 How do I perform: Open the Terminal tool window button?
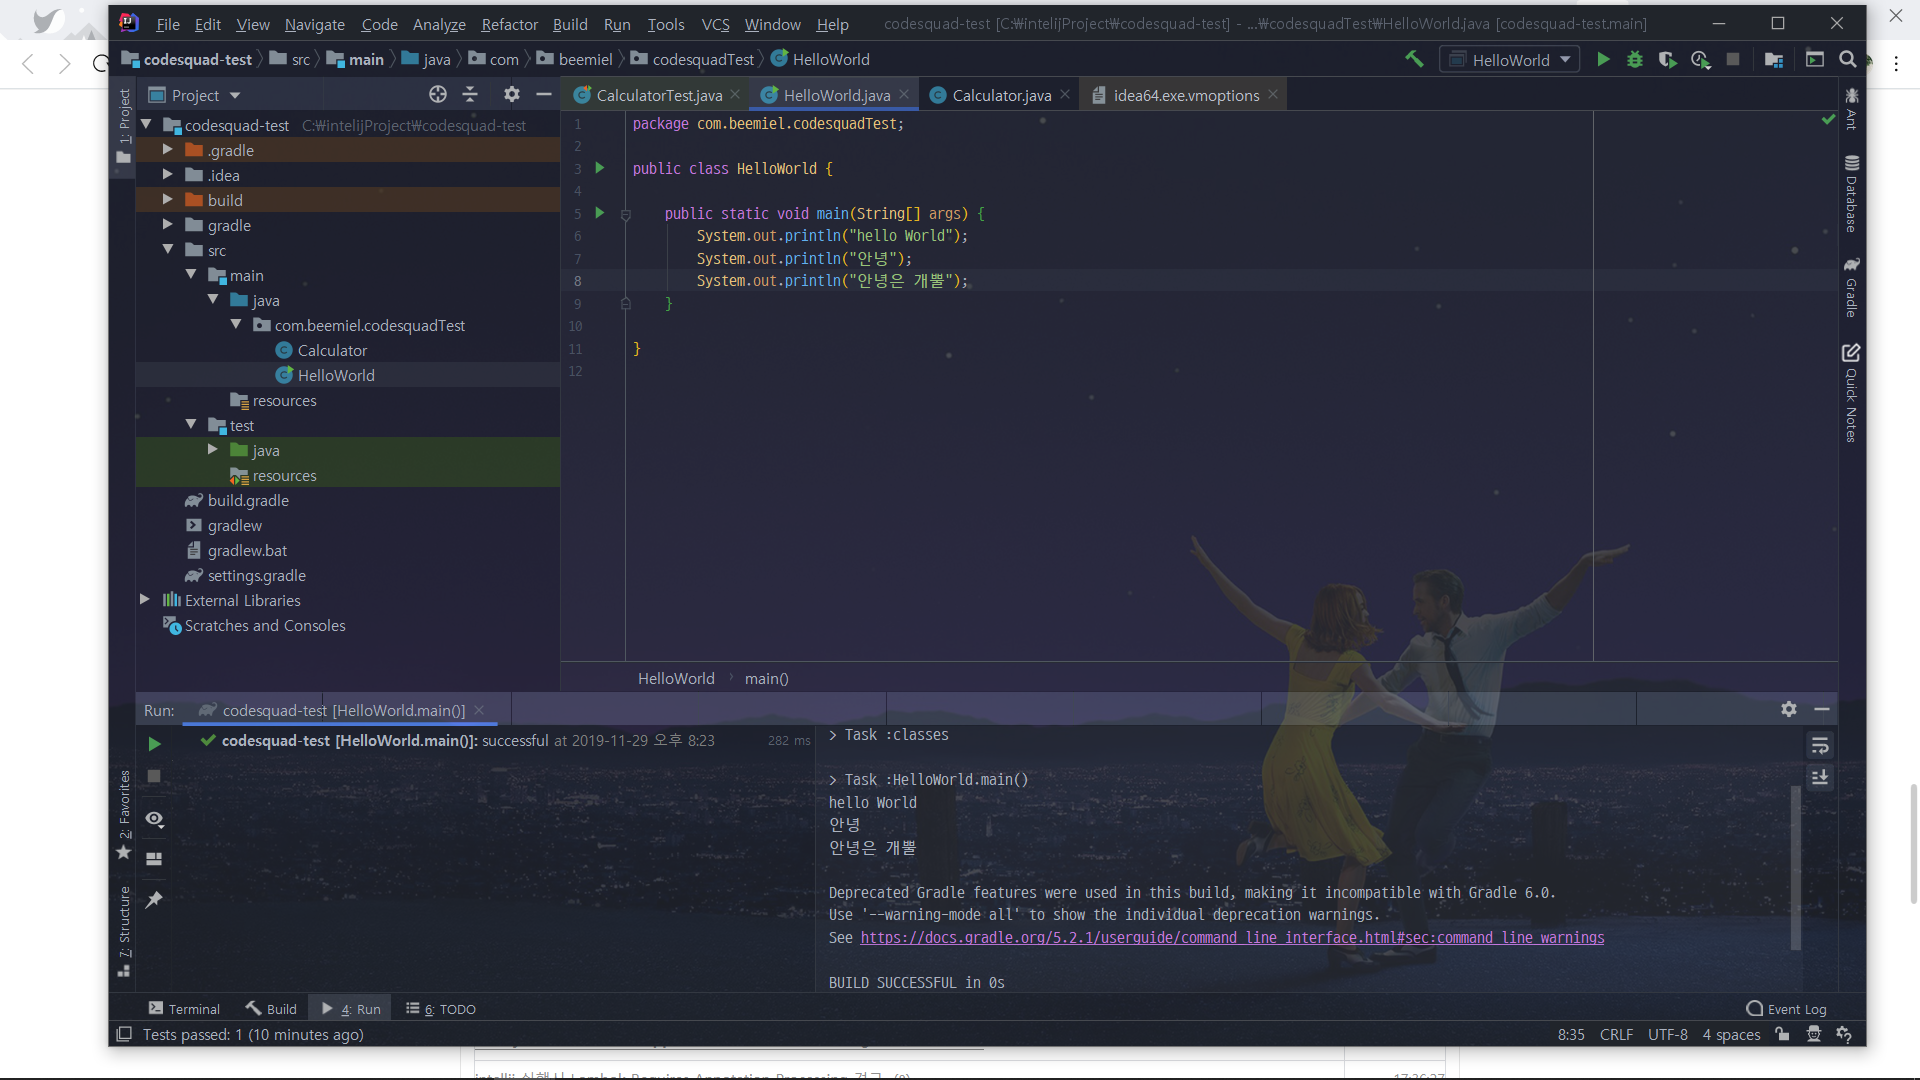(184, 1009)
